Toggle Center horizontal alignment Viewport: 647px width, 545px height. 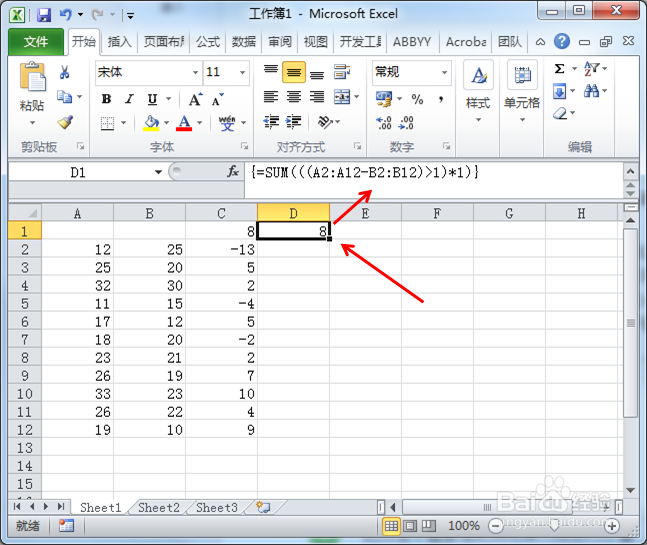[x=294, y=97]
